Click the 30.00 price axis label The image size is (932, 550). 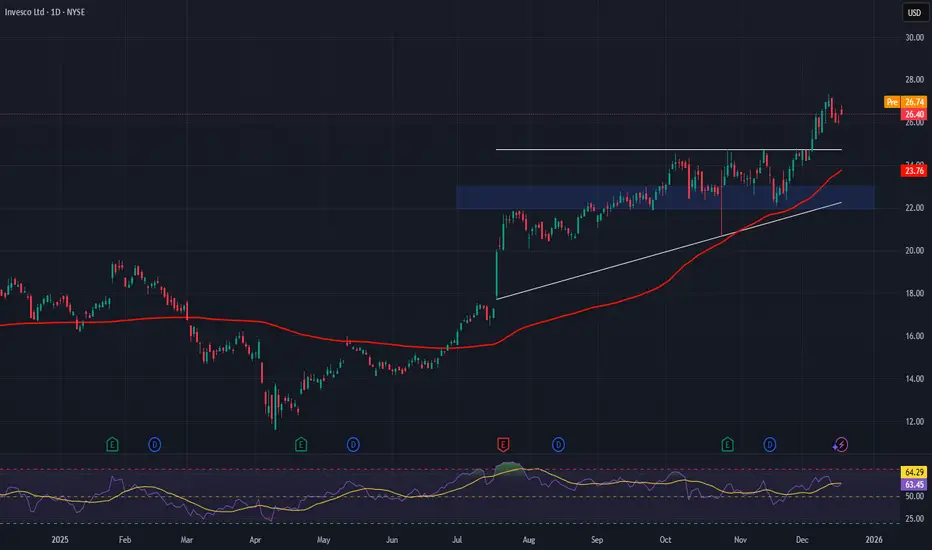click(x=914, y=37)
